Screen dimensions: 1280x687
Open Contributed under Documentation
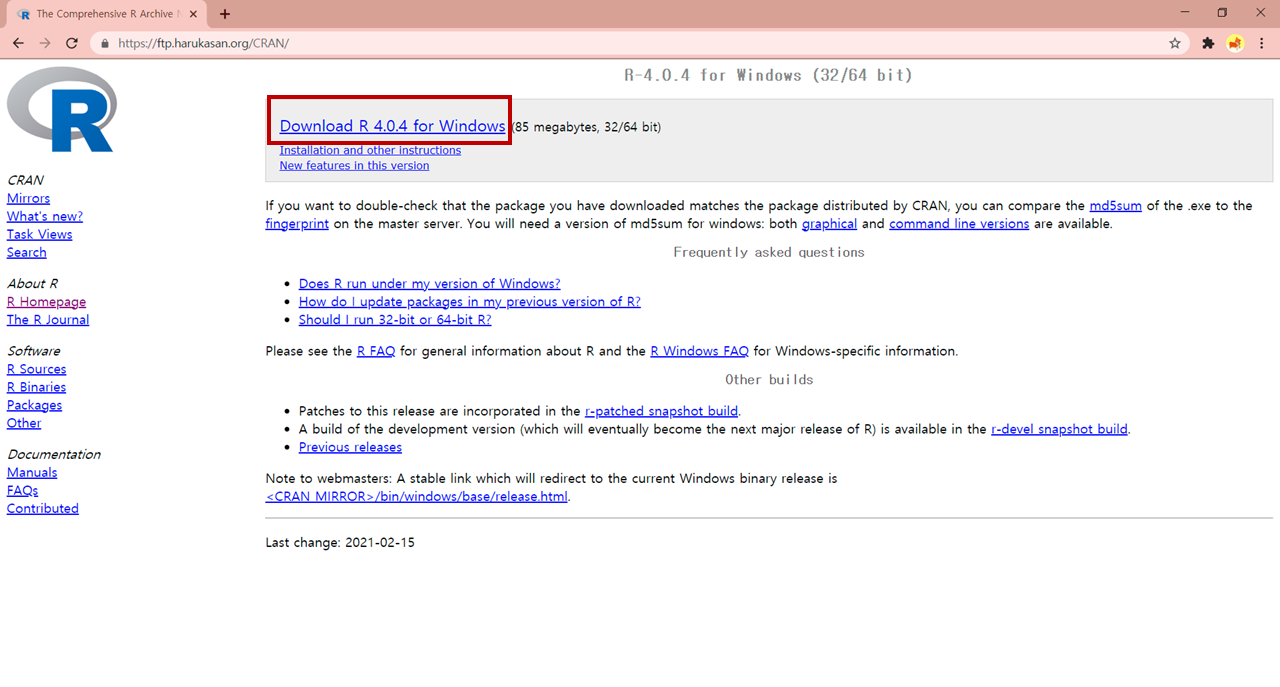click(43, 509)
